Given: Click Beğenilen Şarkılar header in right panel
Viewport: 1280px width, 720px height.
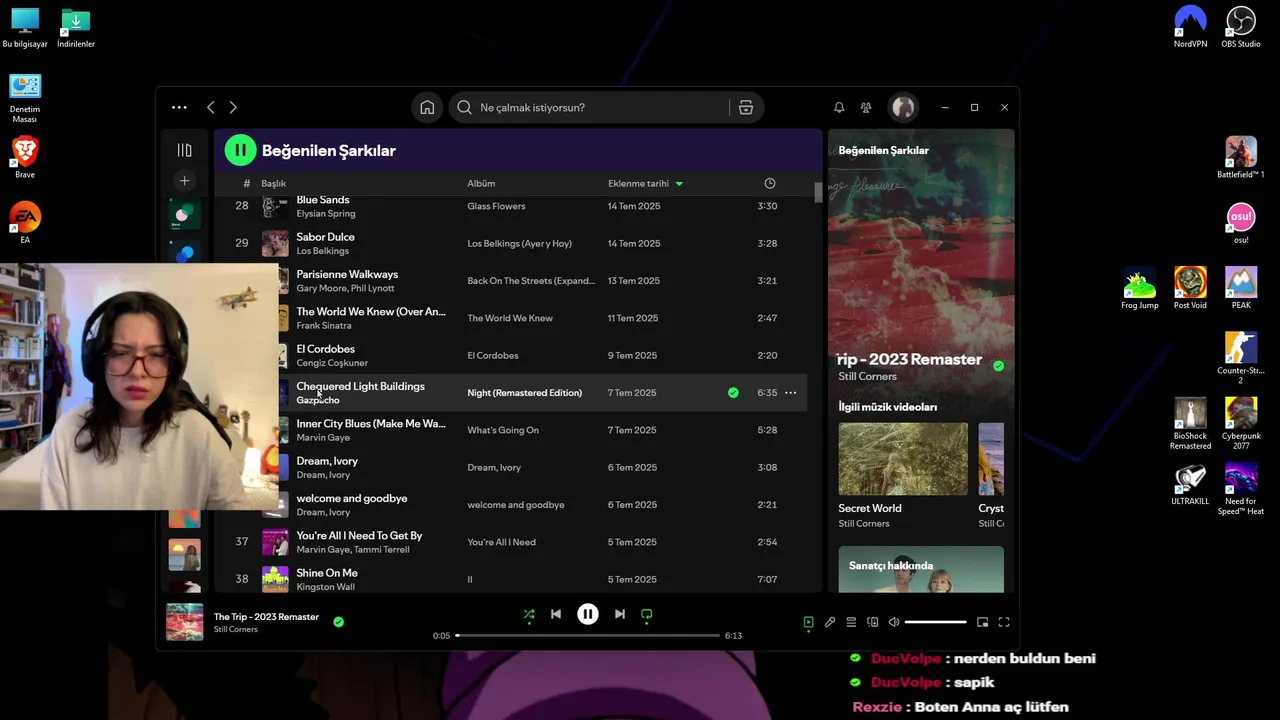Looking at the screenshot, I should pos(883,150).
